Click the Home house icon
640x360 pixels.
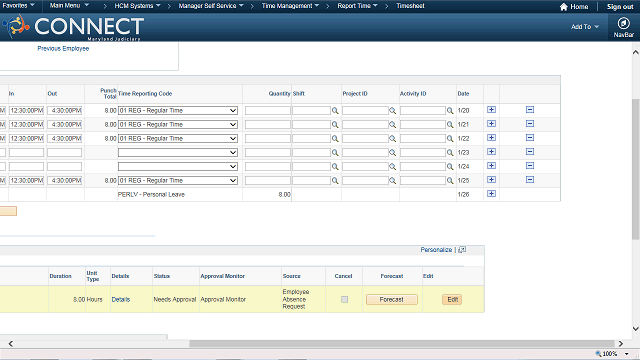[x=564, y=7]
